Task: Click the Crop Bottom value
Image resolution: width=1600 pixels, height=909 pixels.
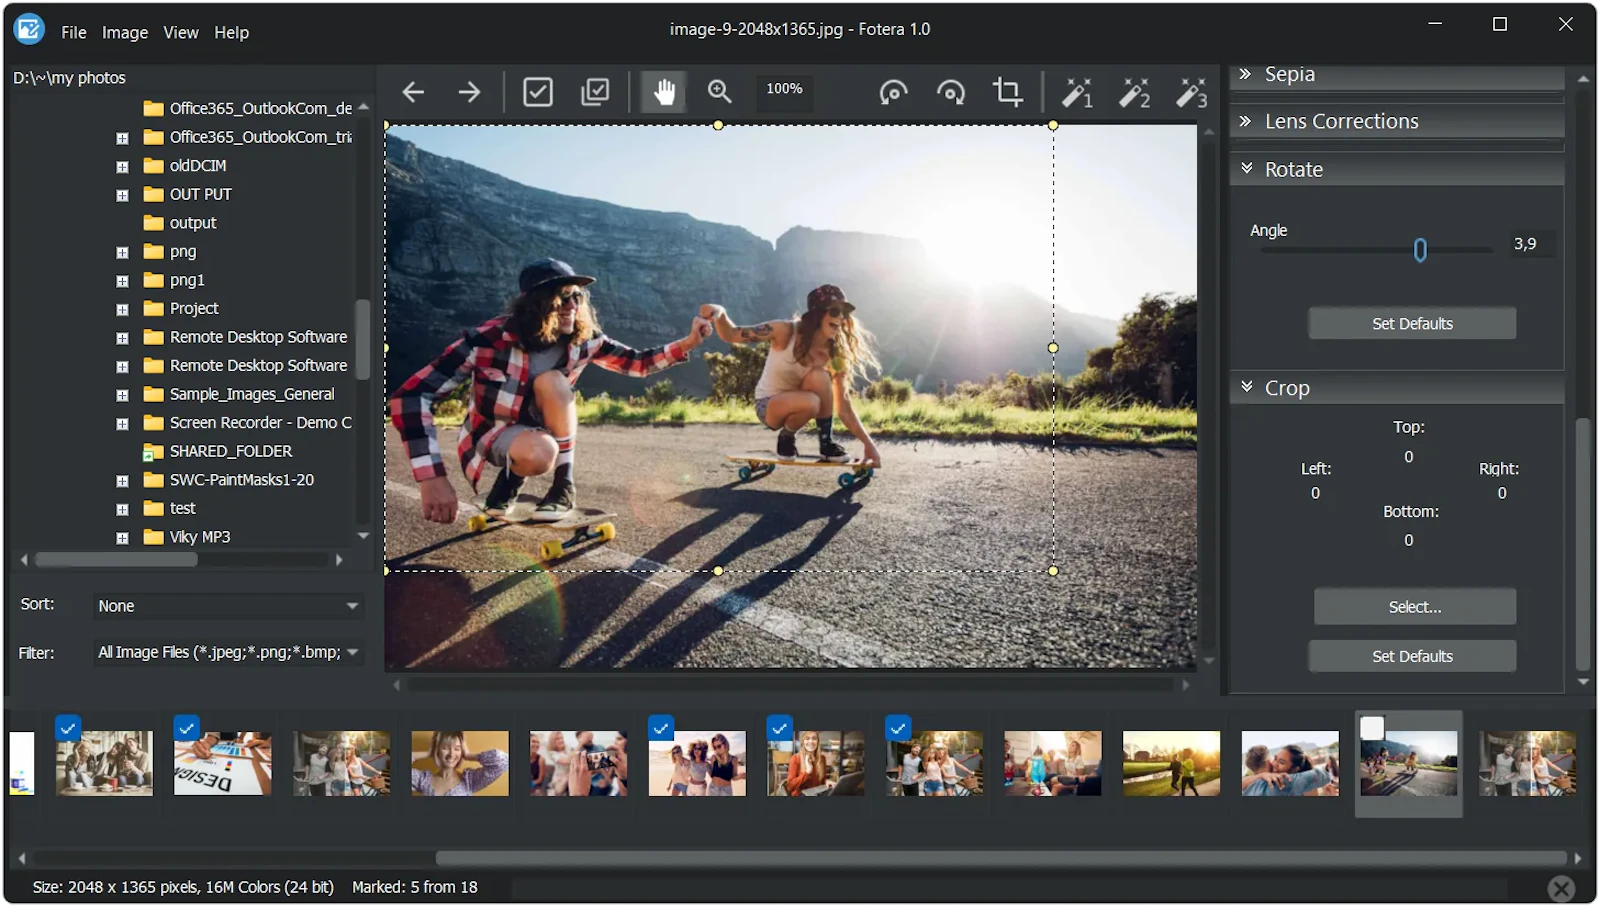Action: pyautogui.click(x=1408, y=541)
